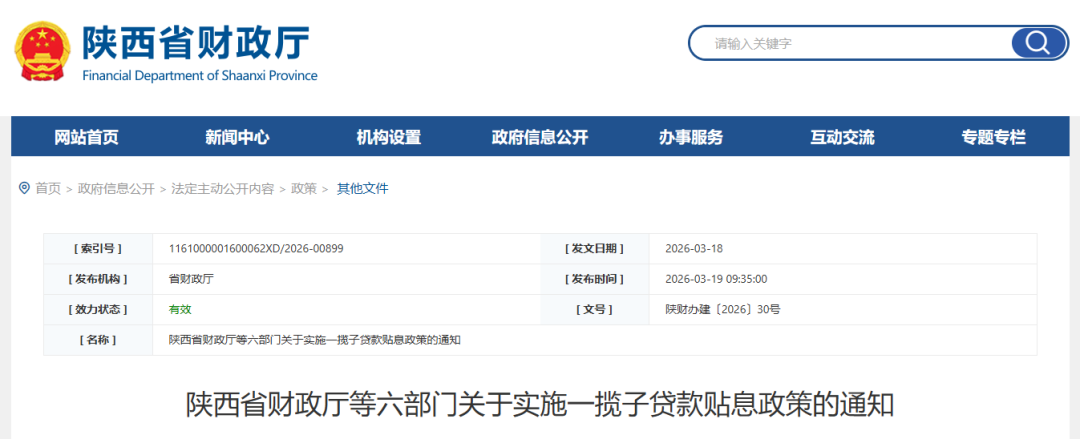Click the 文号 label cell

pos(594,309)
